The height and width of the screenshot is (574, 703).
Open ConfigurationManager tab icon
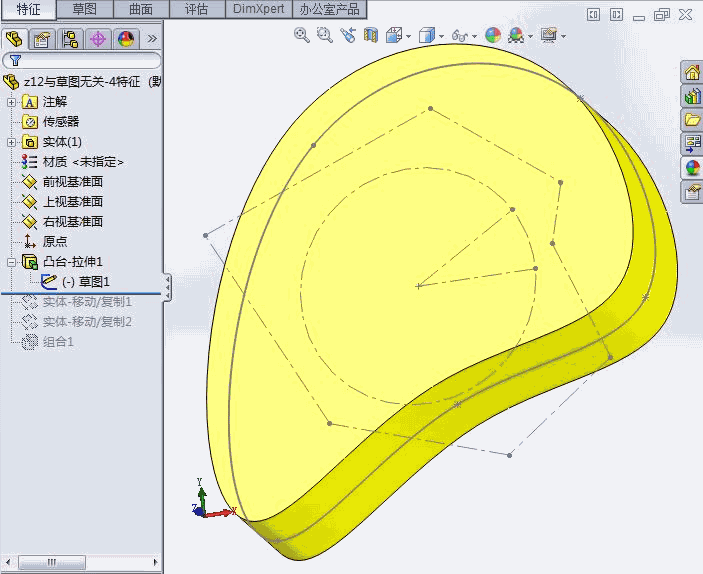(70, 39)
